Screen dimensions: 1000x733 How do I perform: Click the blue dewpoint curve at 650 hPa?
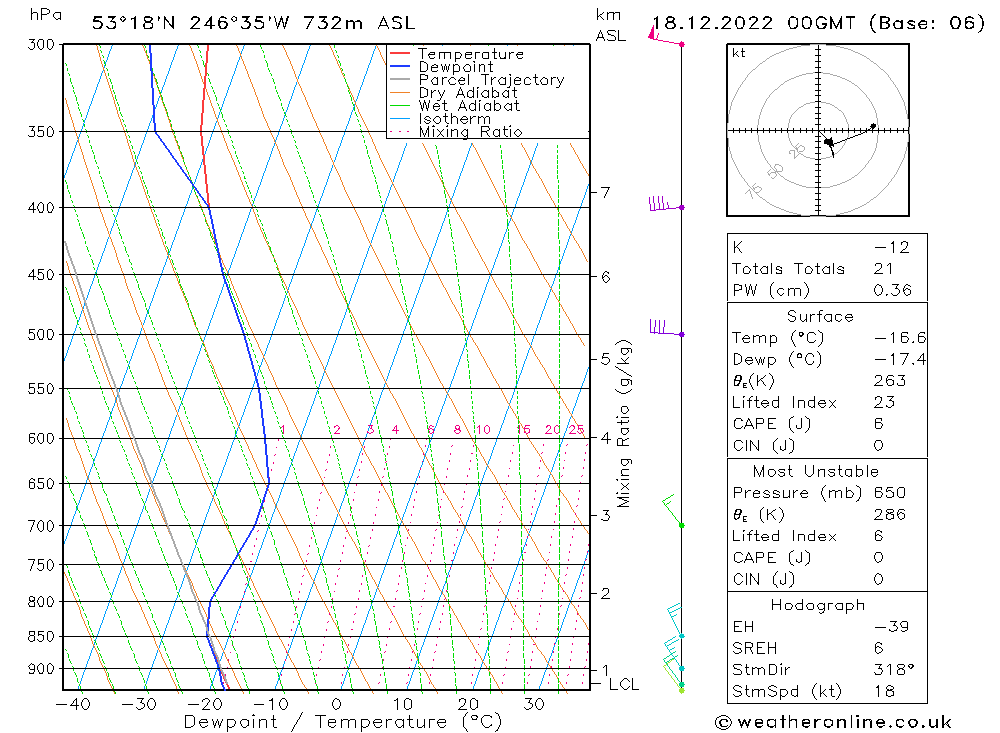268,483
